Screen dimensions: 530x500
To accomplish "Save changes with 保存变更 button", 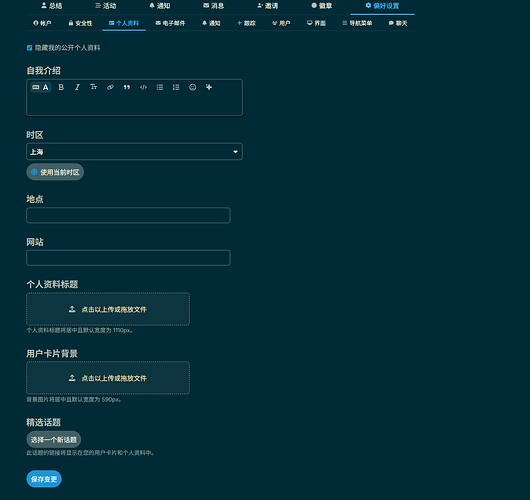I will (x=44, y=479).
